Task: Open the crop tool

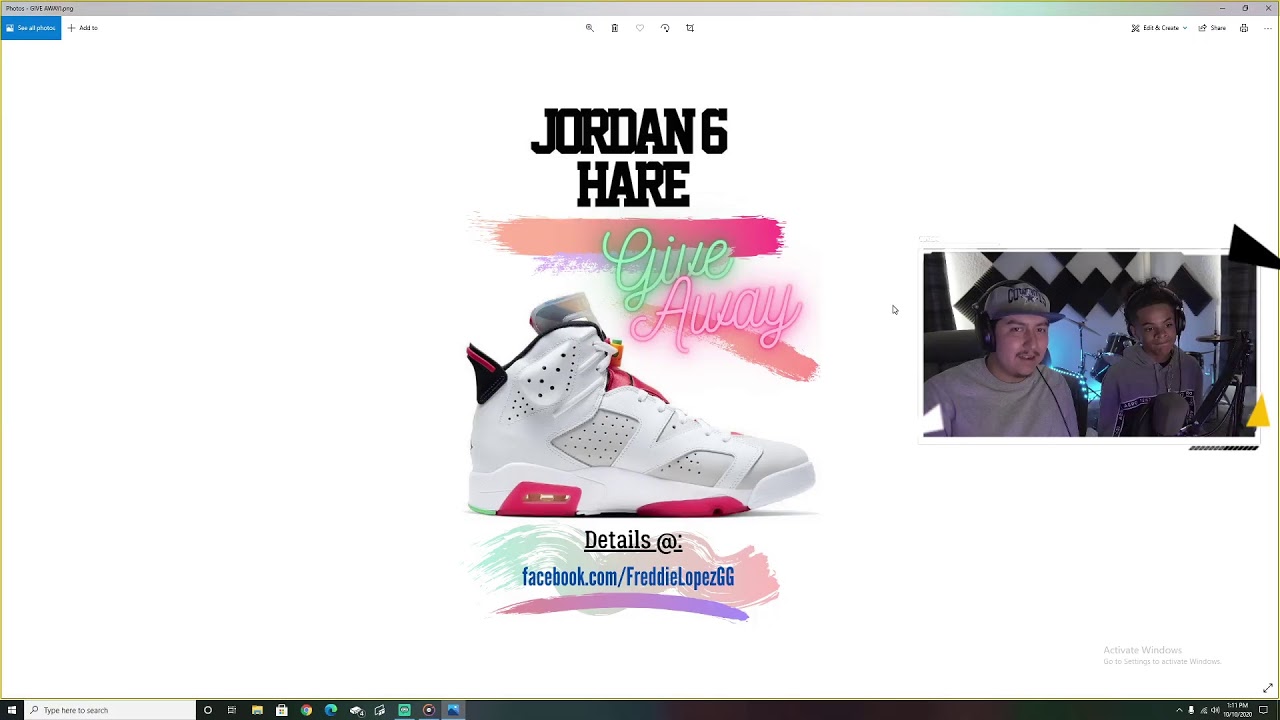Action: tap(690, 28)
